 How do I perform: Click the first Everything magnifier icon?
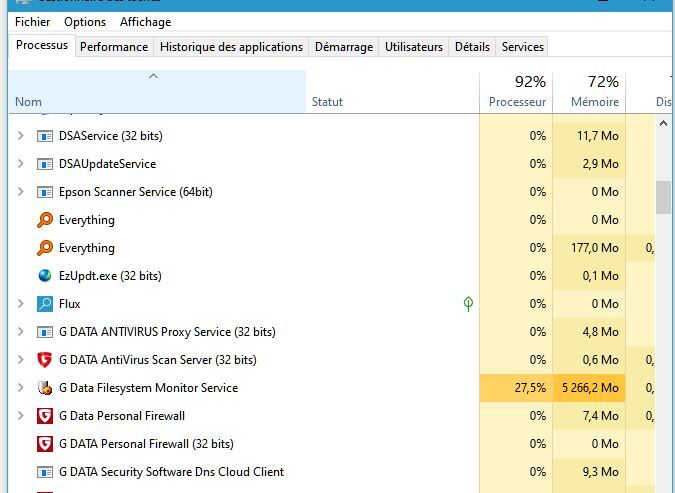coord(44,220)
